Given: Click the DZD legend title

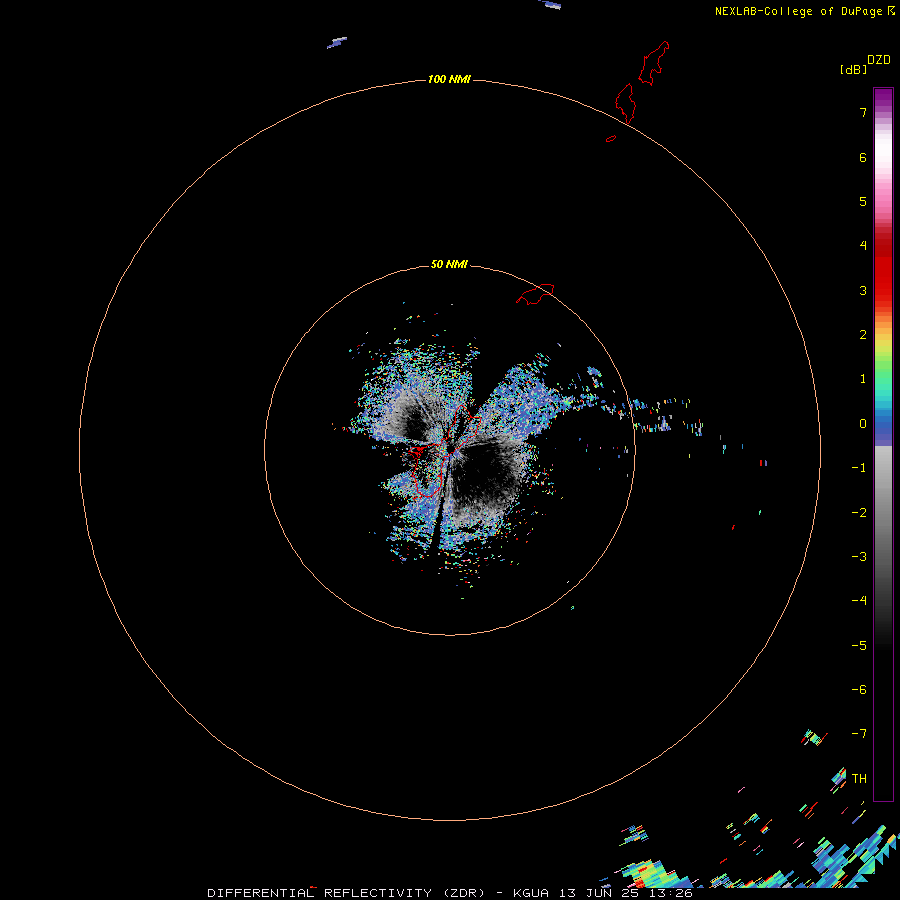Looking at the screenshot, I should (x=879, y=60).
